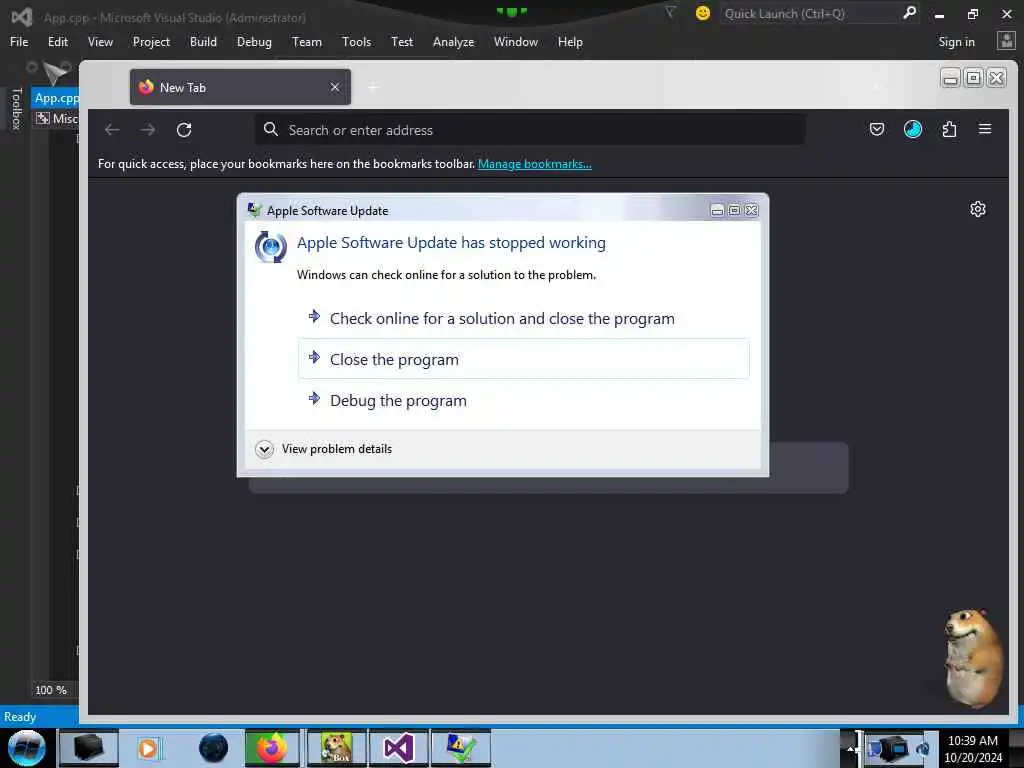The width and height of the screenshot is (1024, 768).
Task: Open the Window menu
Action: pyautogui.click(x=515, y=42)
